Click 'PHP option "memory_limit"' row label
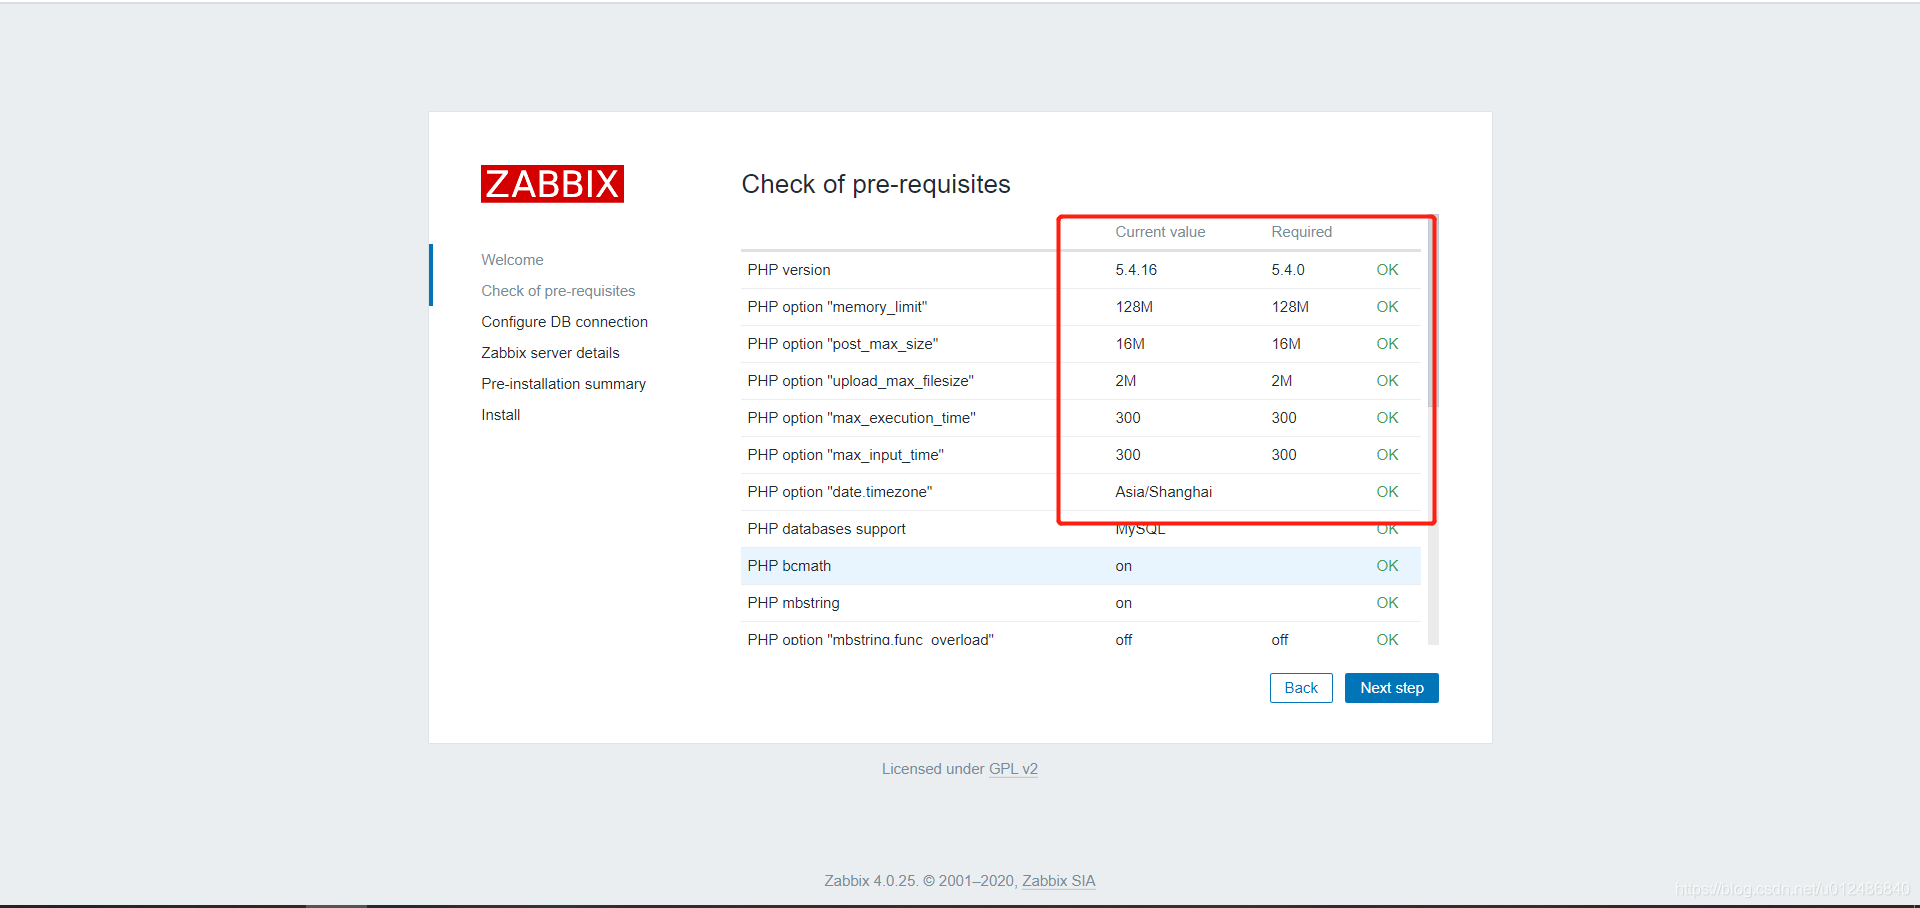Viewport: 1920px width, 908px height. tap(837, 307)
